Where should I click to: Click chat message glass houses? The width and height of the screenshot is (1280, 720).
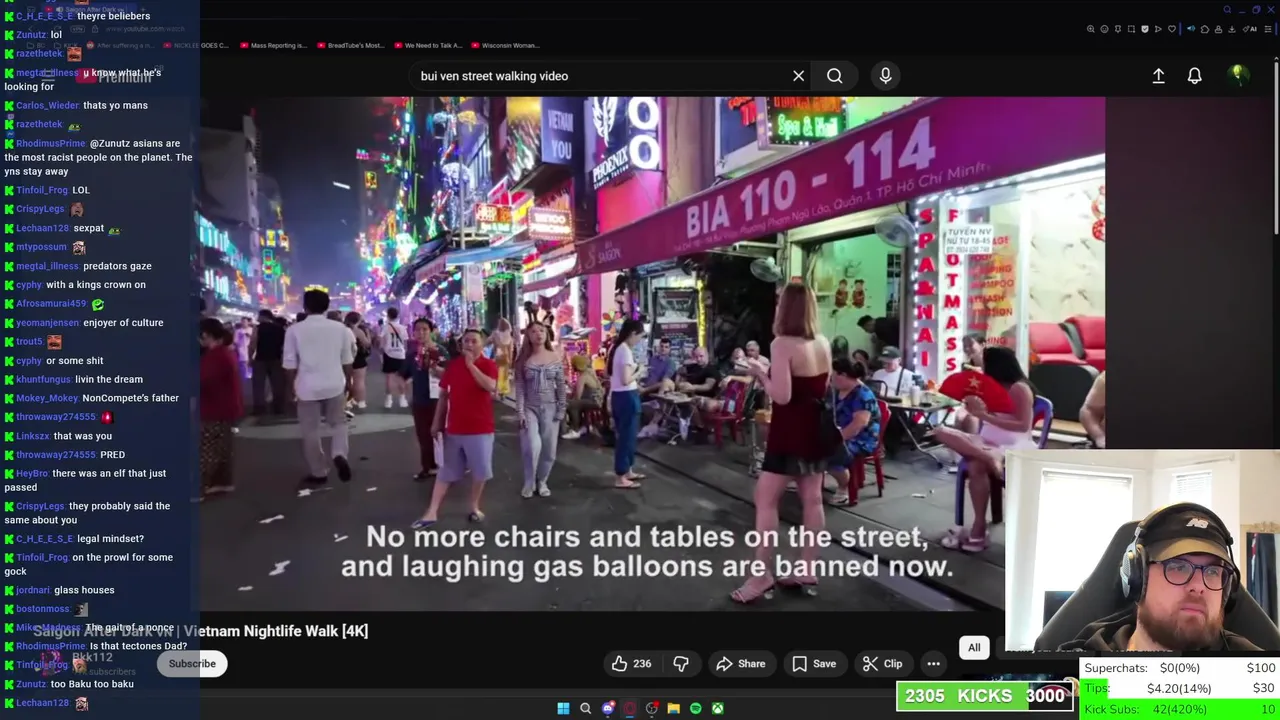[84, 590]
